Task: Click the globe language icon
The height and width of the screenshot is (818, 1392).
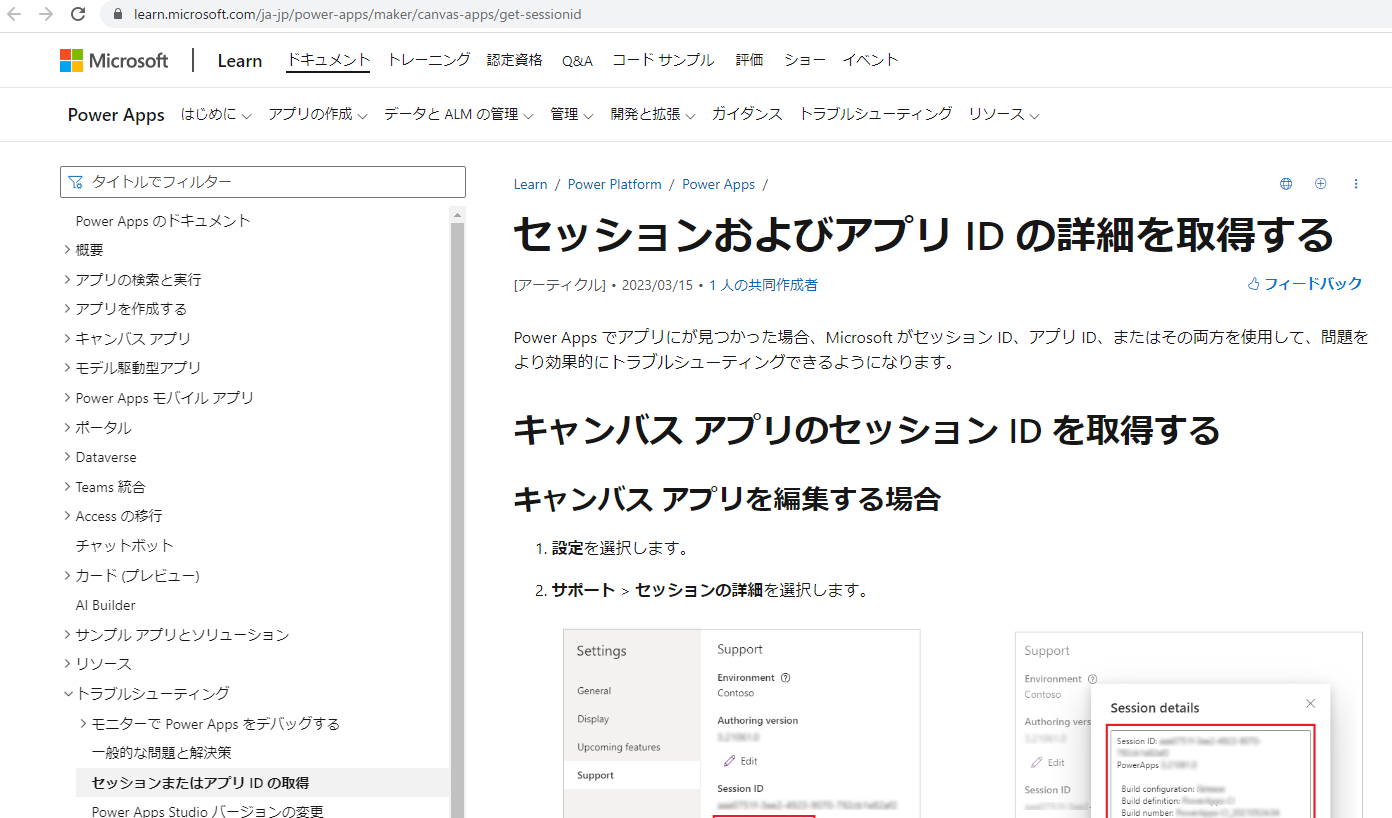Action: (1286, 184)
